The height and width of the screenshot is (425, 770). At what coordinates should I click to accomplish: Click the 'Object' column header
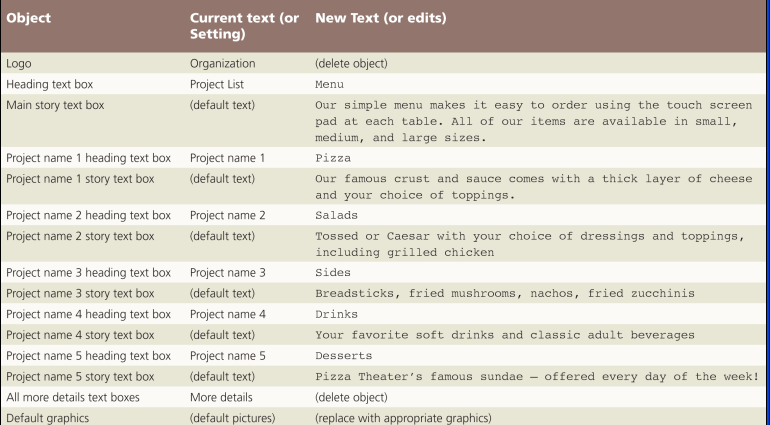click(x=29, y=19)
